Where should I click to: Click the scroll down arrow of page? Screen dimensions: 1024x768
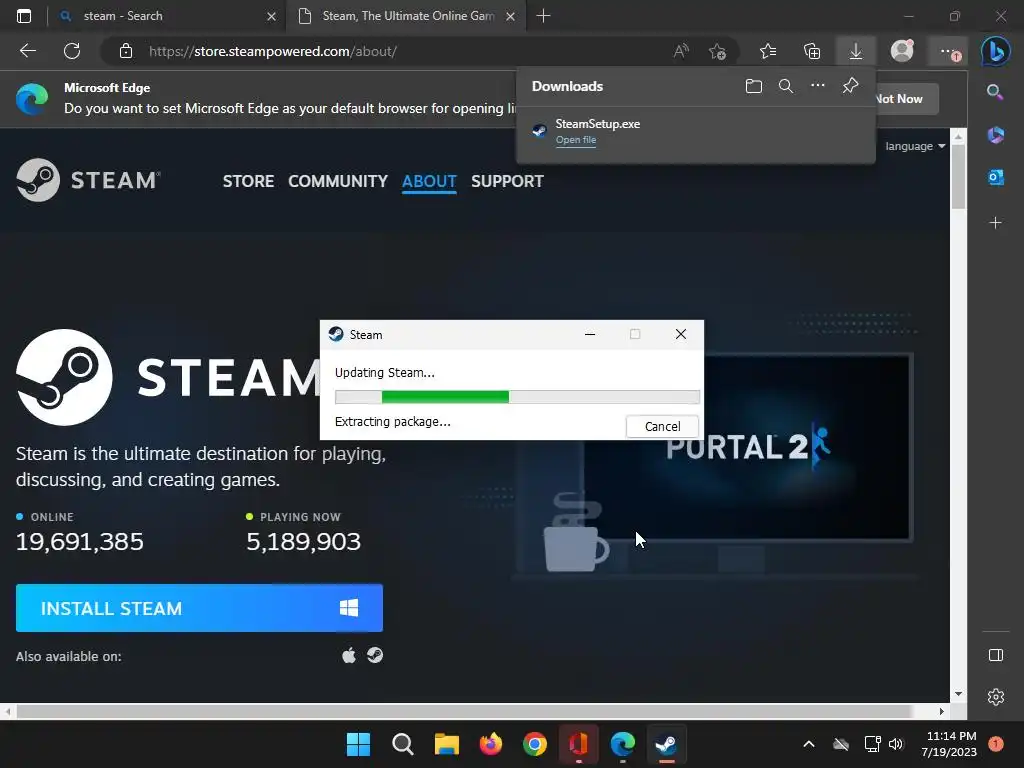point(958,694)
